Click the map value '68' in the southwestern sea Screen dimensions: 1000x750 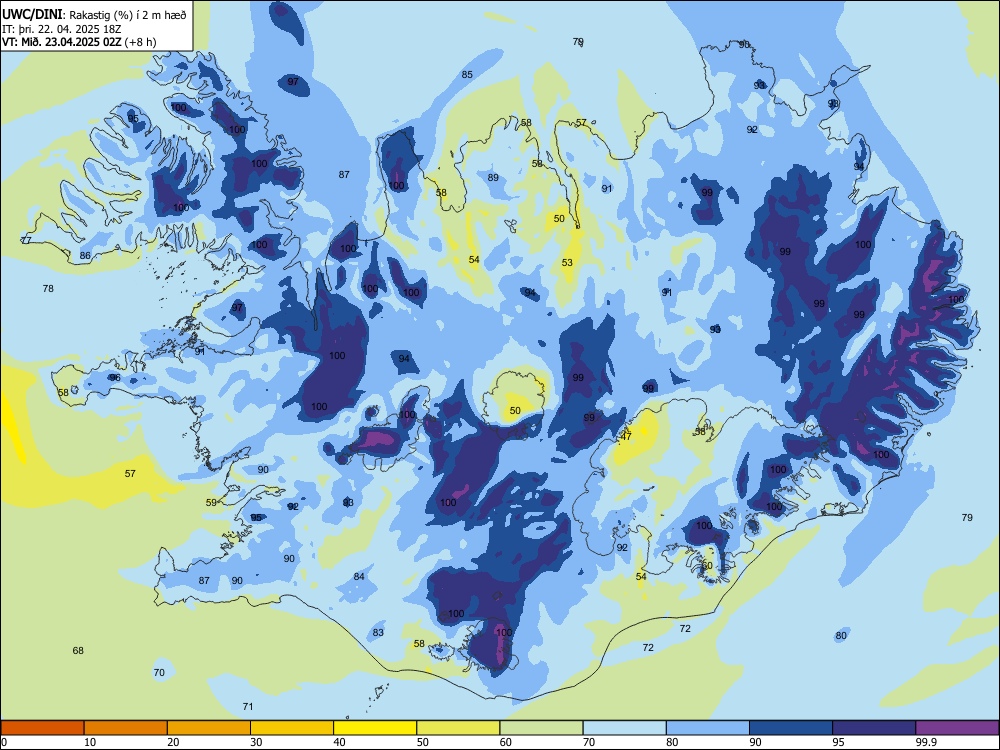tap(78, 651)
